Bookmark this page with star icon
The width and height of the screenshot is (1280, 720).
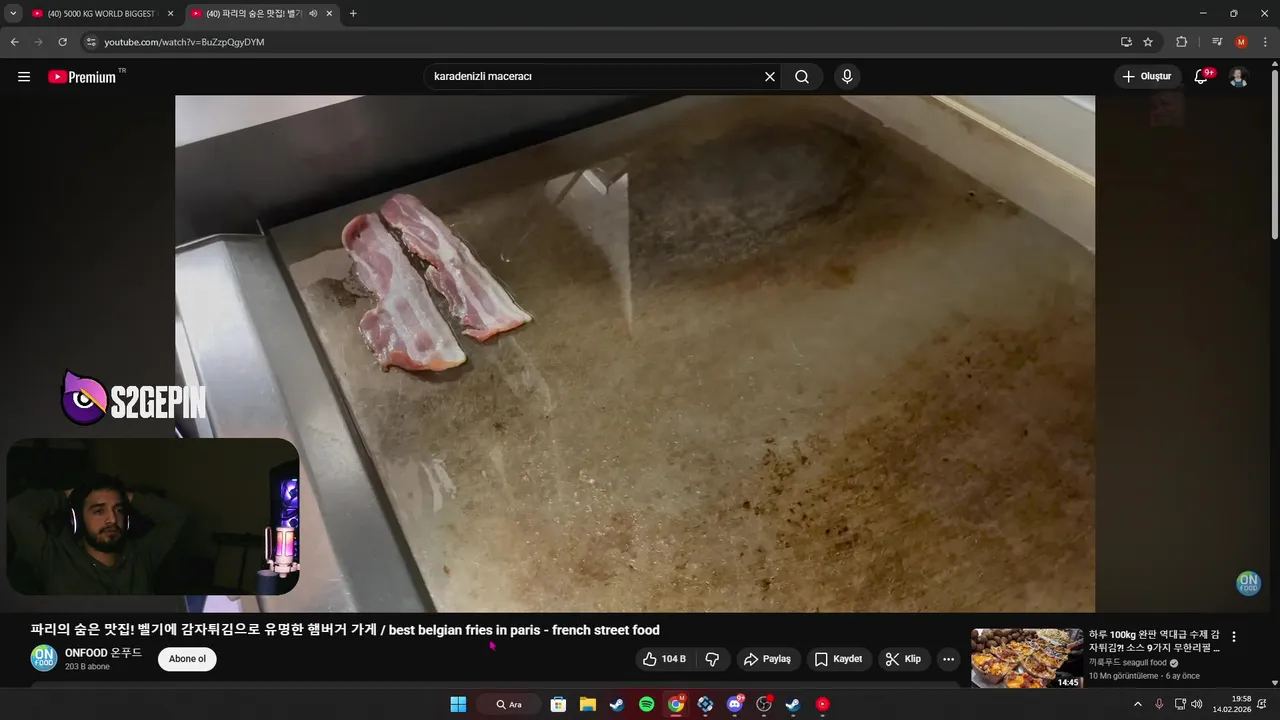pyautogui.click(x=1148, y=42)
